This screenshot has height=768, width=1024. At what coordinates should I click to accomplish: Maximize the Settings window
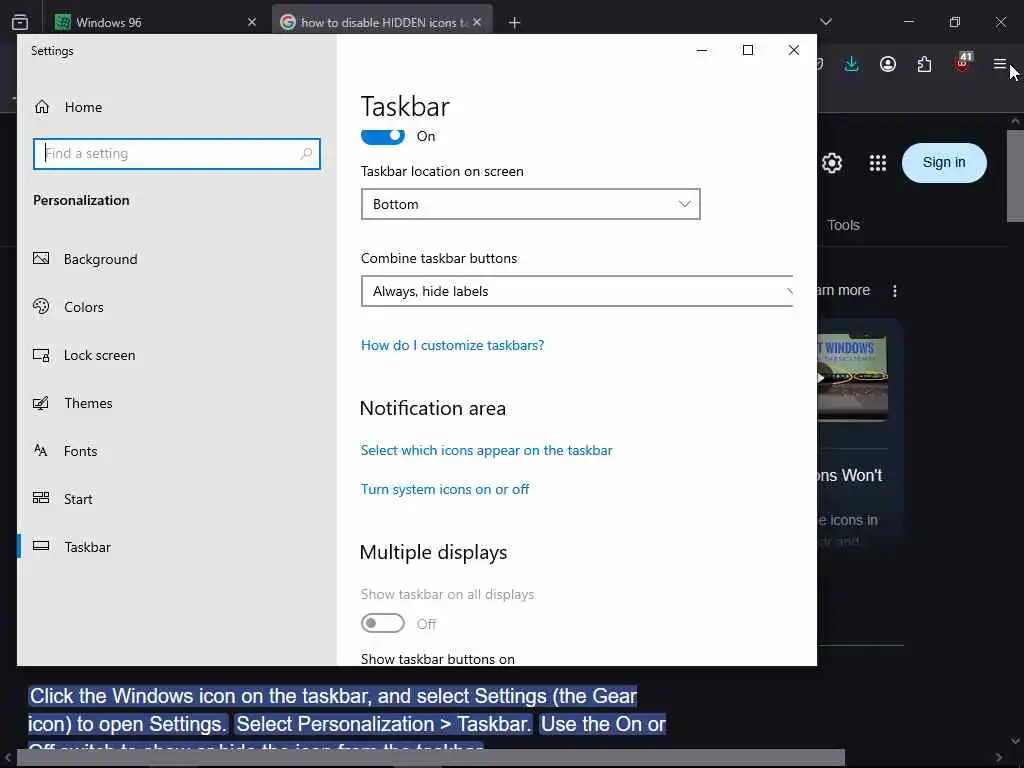pyautogui.click(x=748, y=50)
